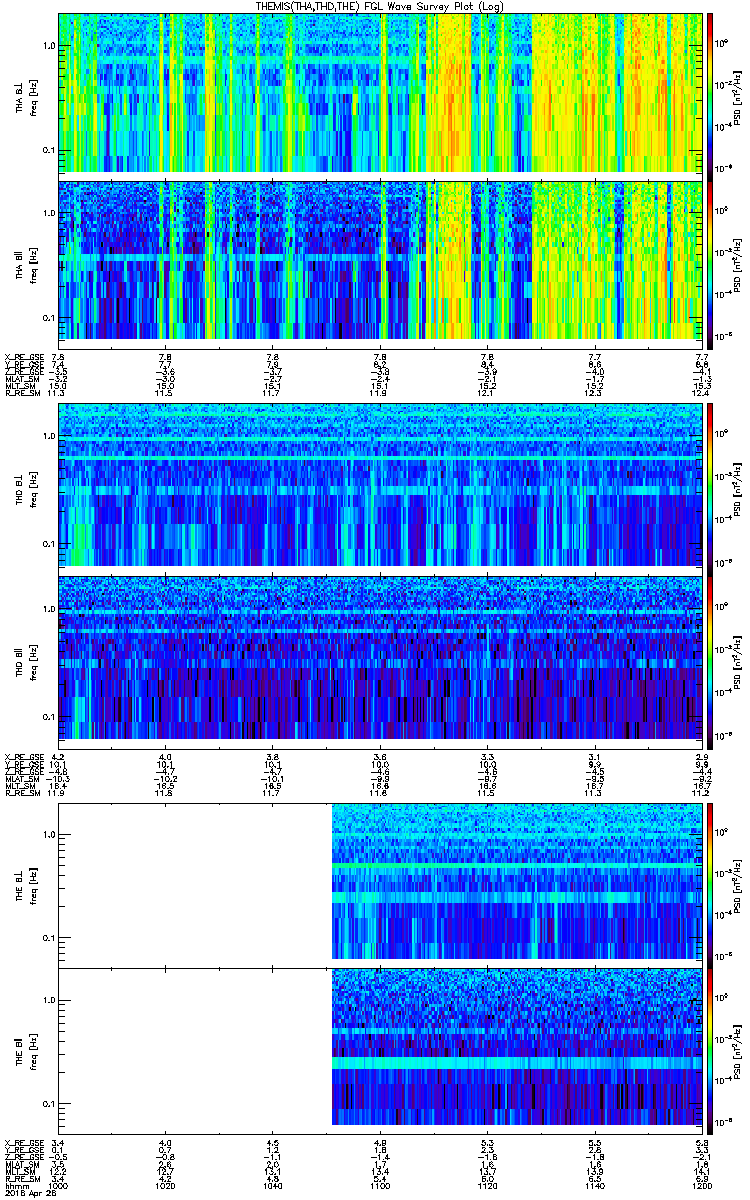This screenshot has height=1200, width=750.
Task: Click the R_RE_SM row label under THA panels
Action: (x=23, y=394)
